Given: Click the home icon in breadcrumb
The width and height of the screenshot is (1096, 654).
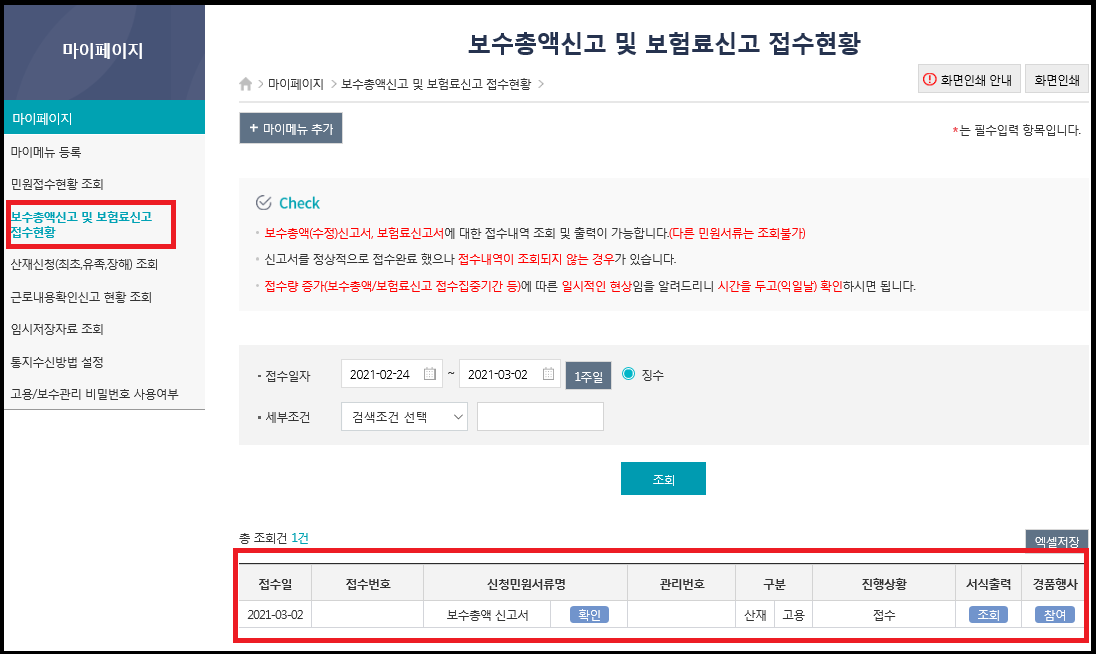Looking at the screenshot, I should pyautogui.click(x=245, y=84).
